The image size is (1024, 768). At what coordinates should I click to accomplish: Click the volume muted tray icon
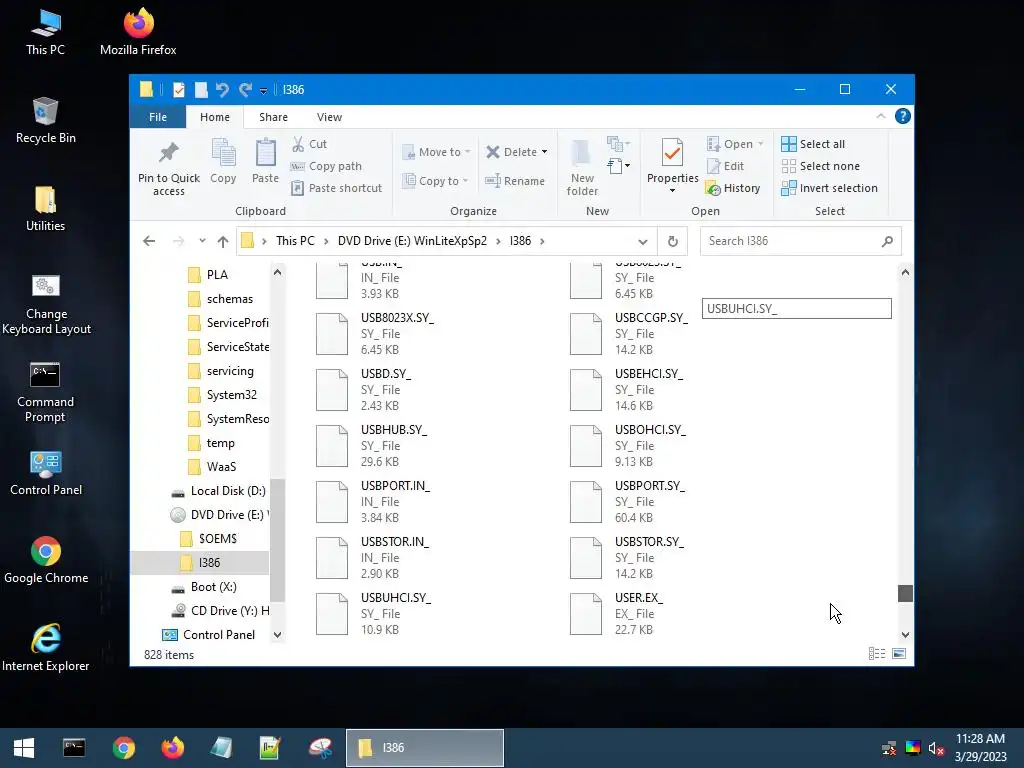pos(936,749)
